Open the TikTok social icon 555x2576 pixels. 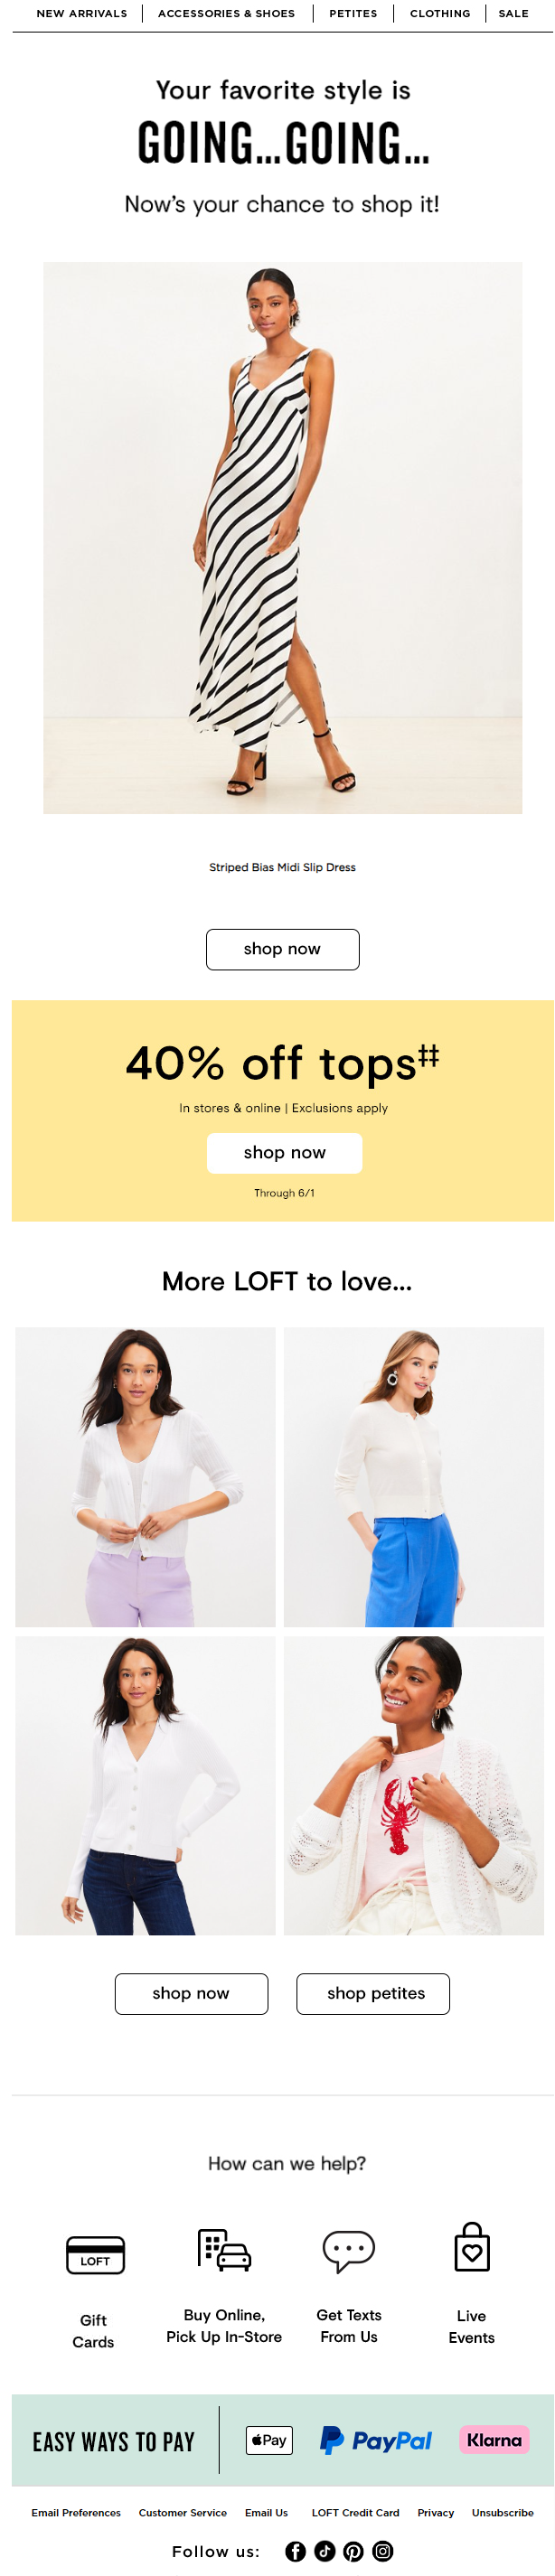tap(324, 2551)
